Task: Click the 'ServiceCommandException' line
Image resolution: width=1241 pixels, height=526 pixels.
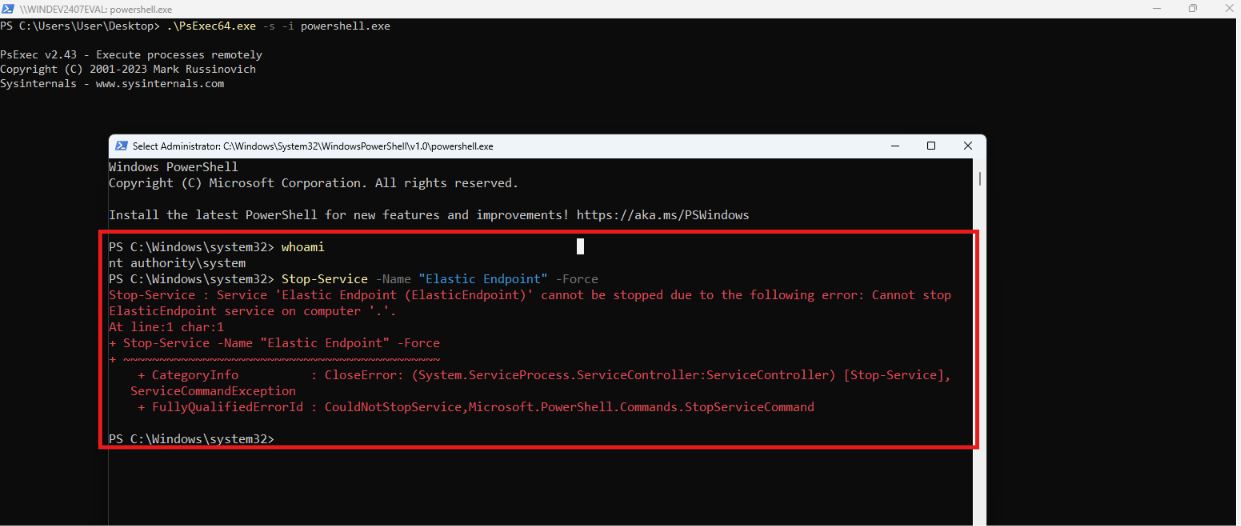Action: point(213,391)
